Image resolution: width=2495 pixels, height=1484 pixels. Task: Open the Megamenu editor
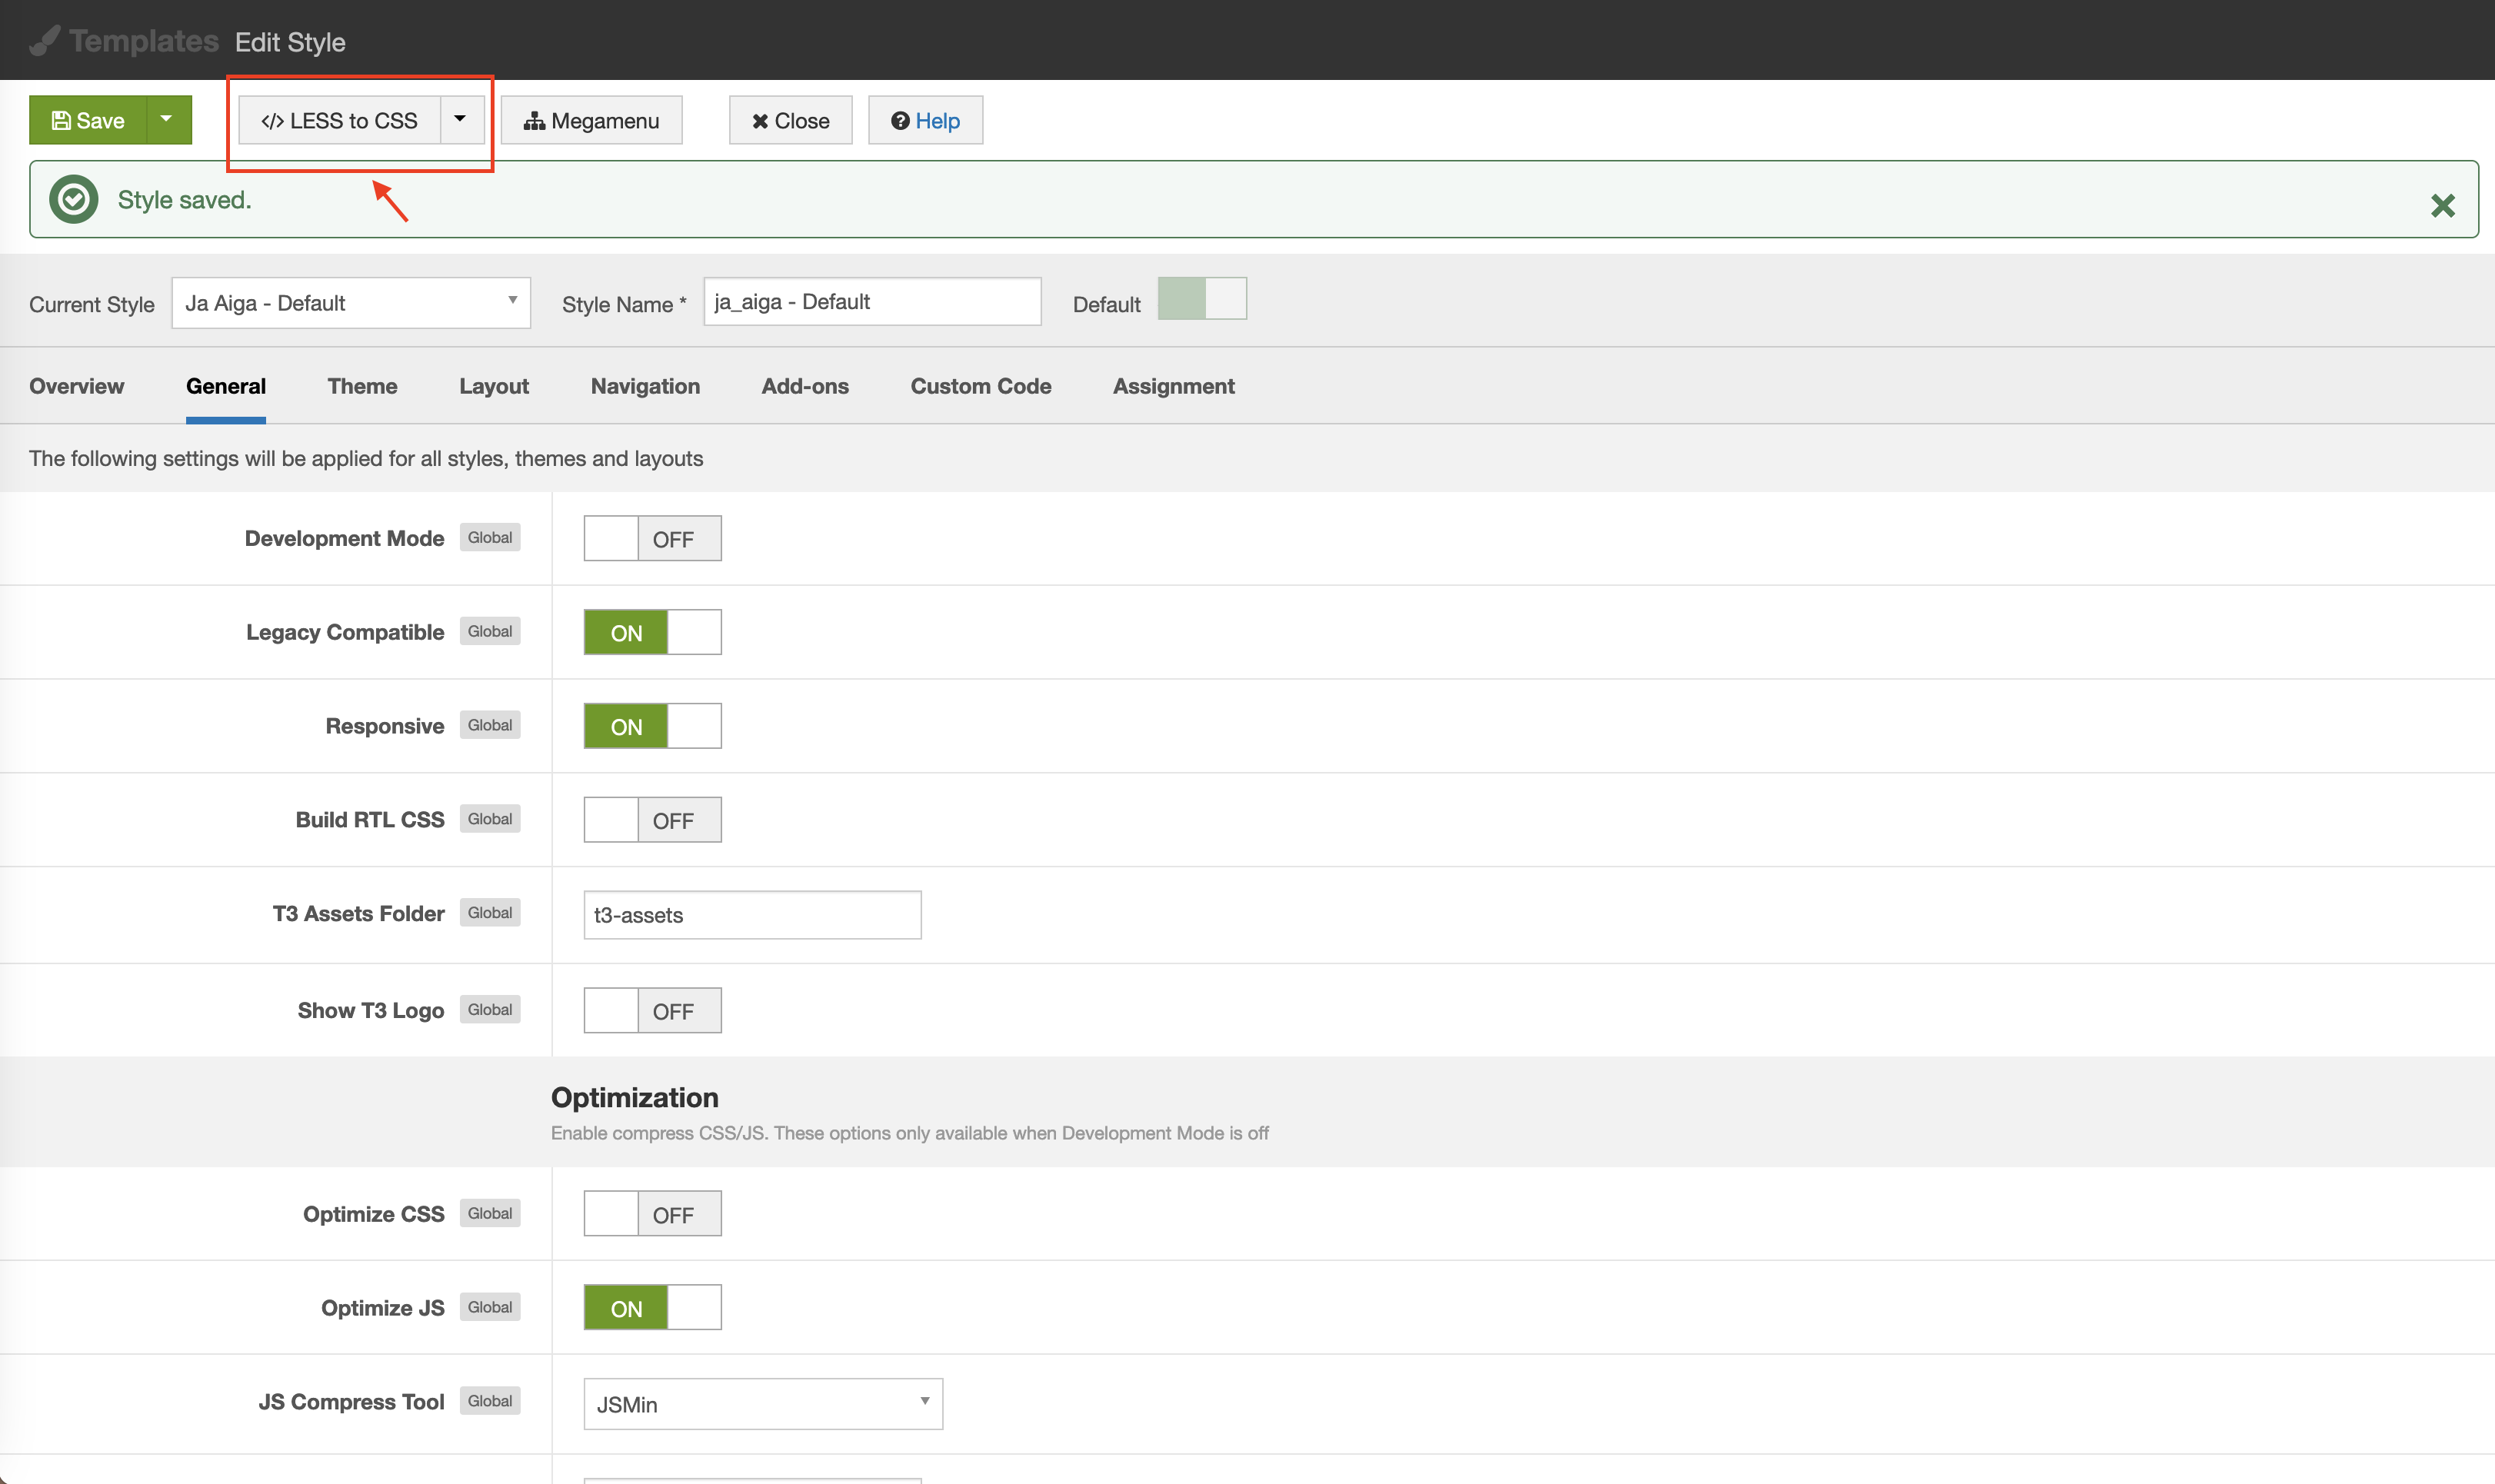[591, 121]
